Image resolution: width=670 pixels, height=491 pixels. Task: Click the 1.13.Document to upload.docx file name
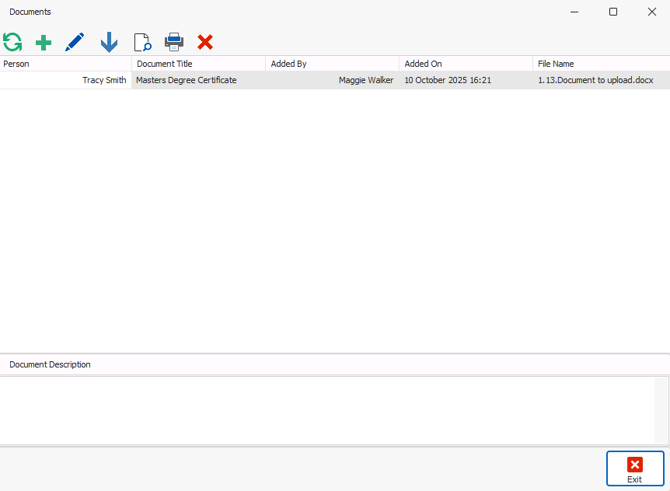pyautogui.click(x=595, y=80)
